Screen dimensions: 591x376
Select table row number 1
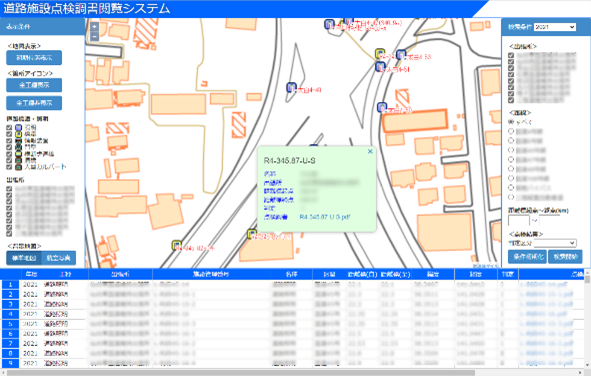10,285
